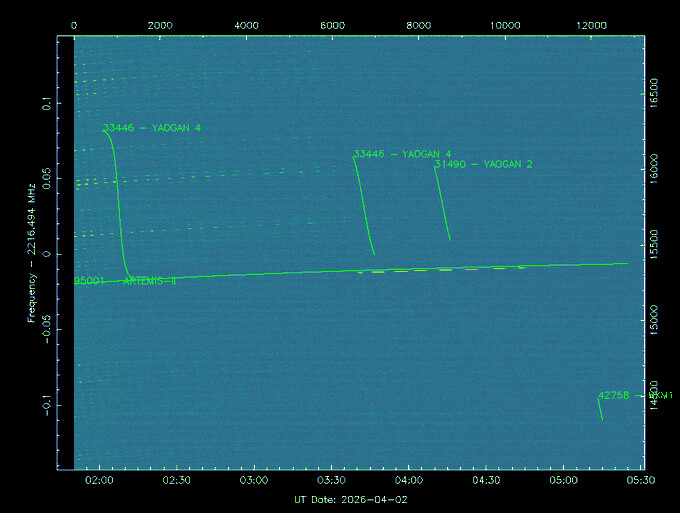Click the 42758 satellite label
The height and width of the screenshot is (513, 680).
[x=613, y=396]
